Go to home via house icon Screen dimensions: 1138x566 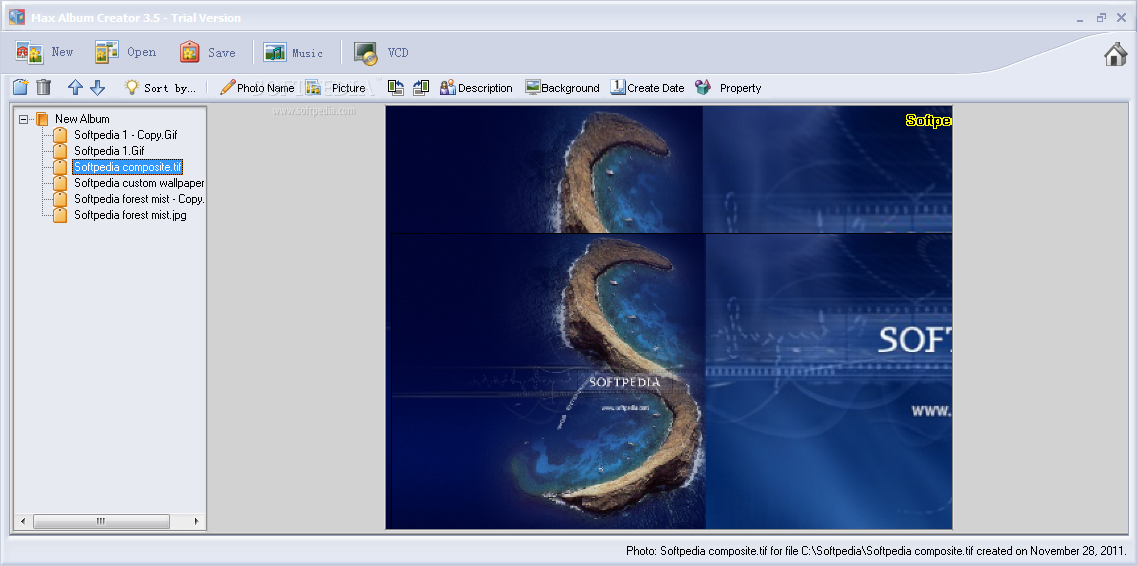[x=1116, y=54]
